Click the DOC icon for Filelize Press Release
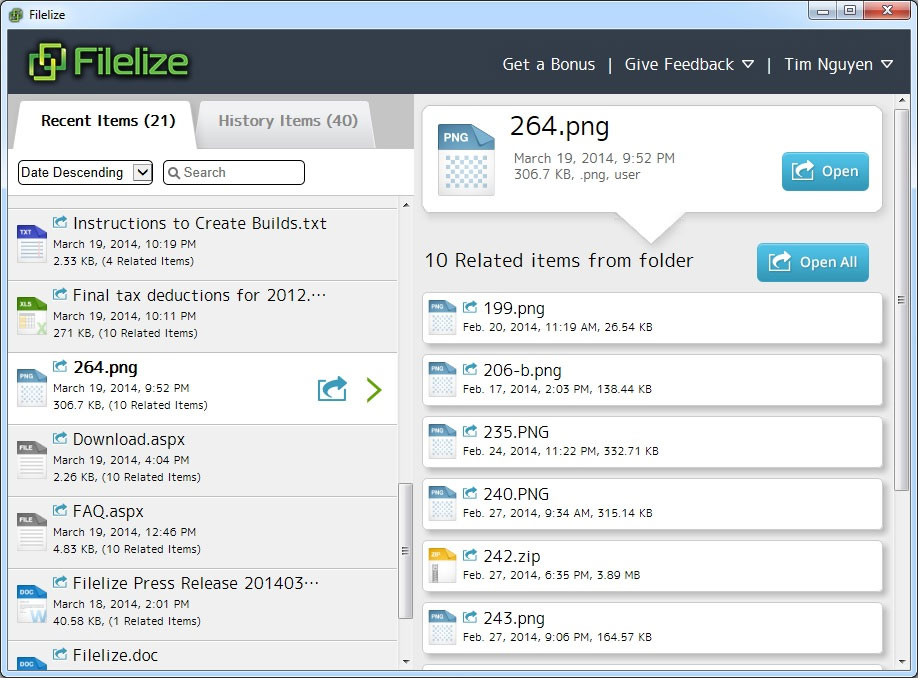Screen dimensions: 920x680 coord(32,604)
